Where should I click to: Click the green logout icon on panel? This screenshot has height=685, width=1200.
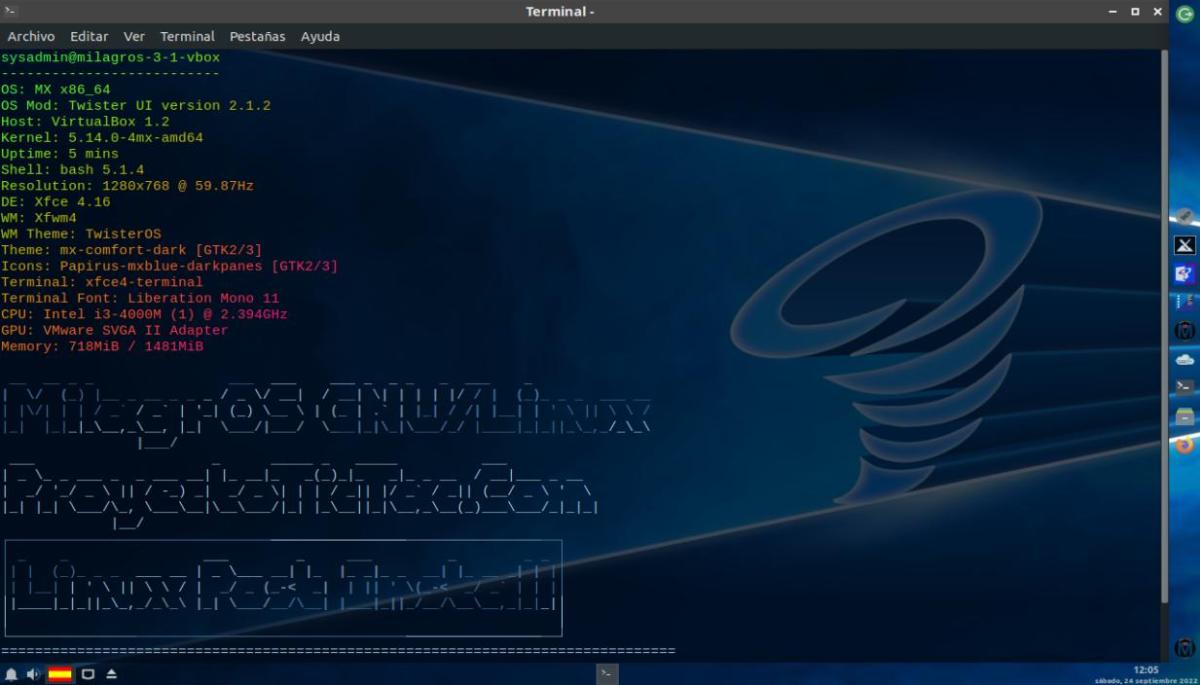click(1184, 13)
